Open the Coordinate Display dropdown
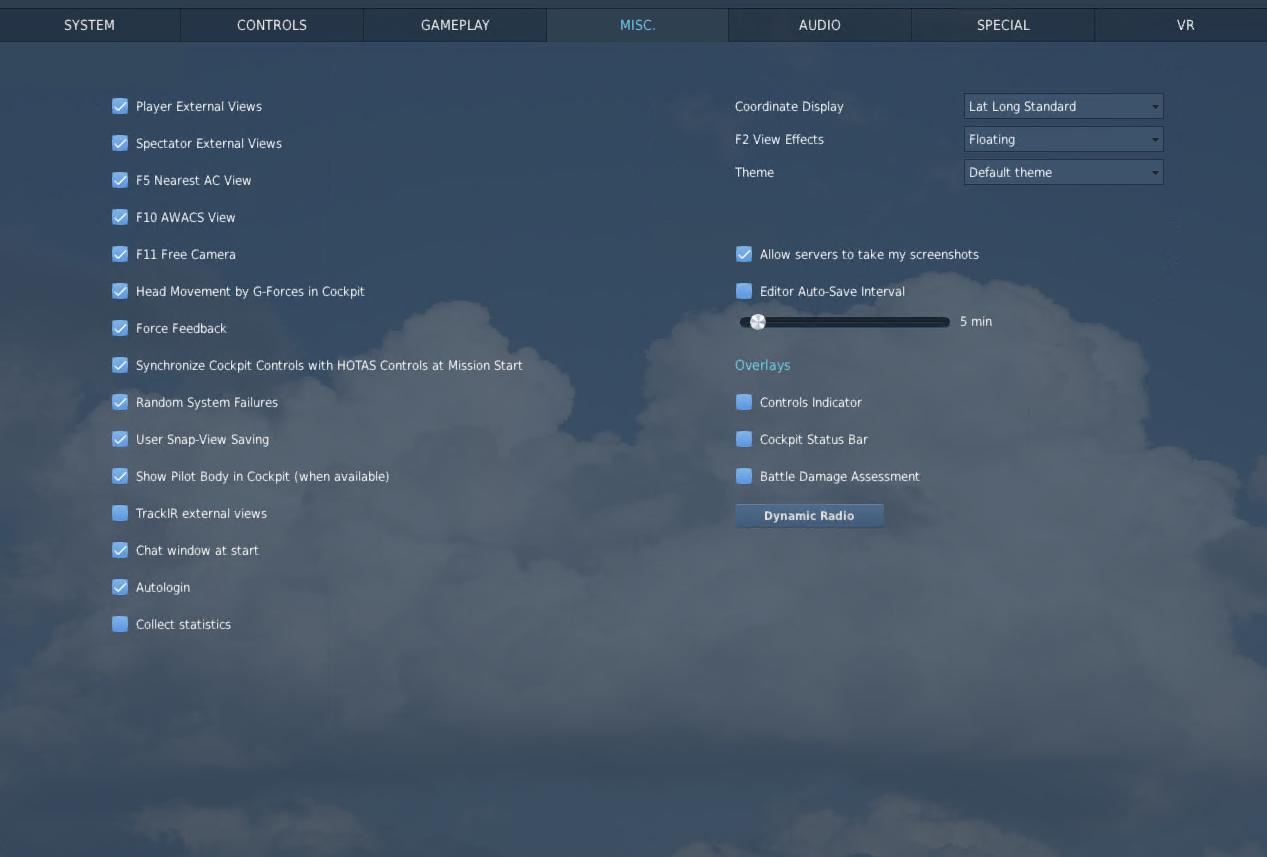Viewport: 1267px width, 857px height. click(x=1063, y=106)
